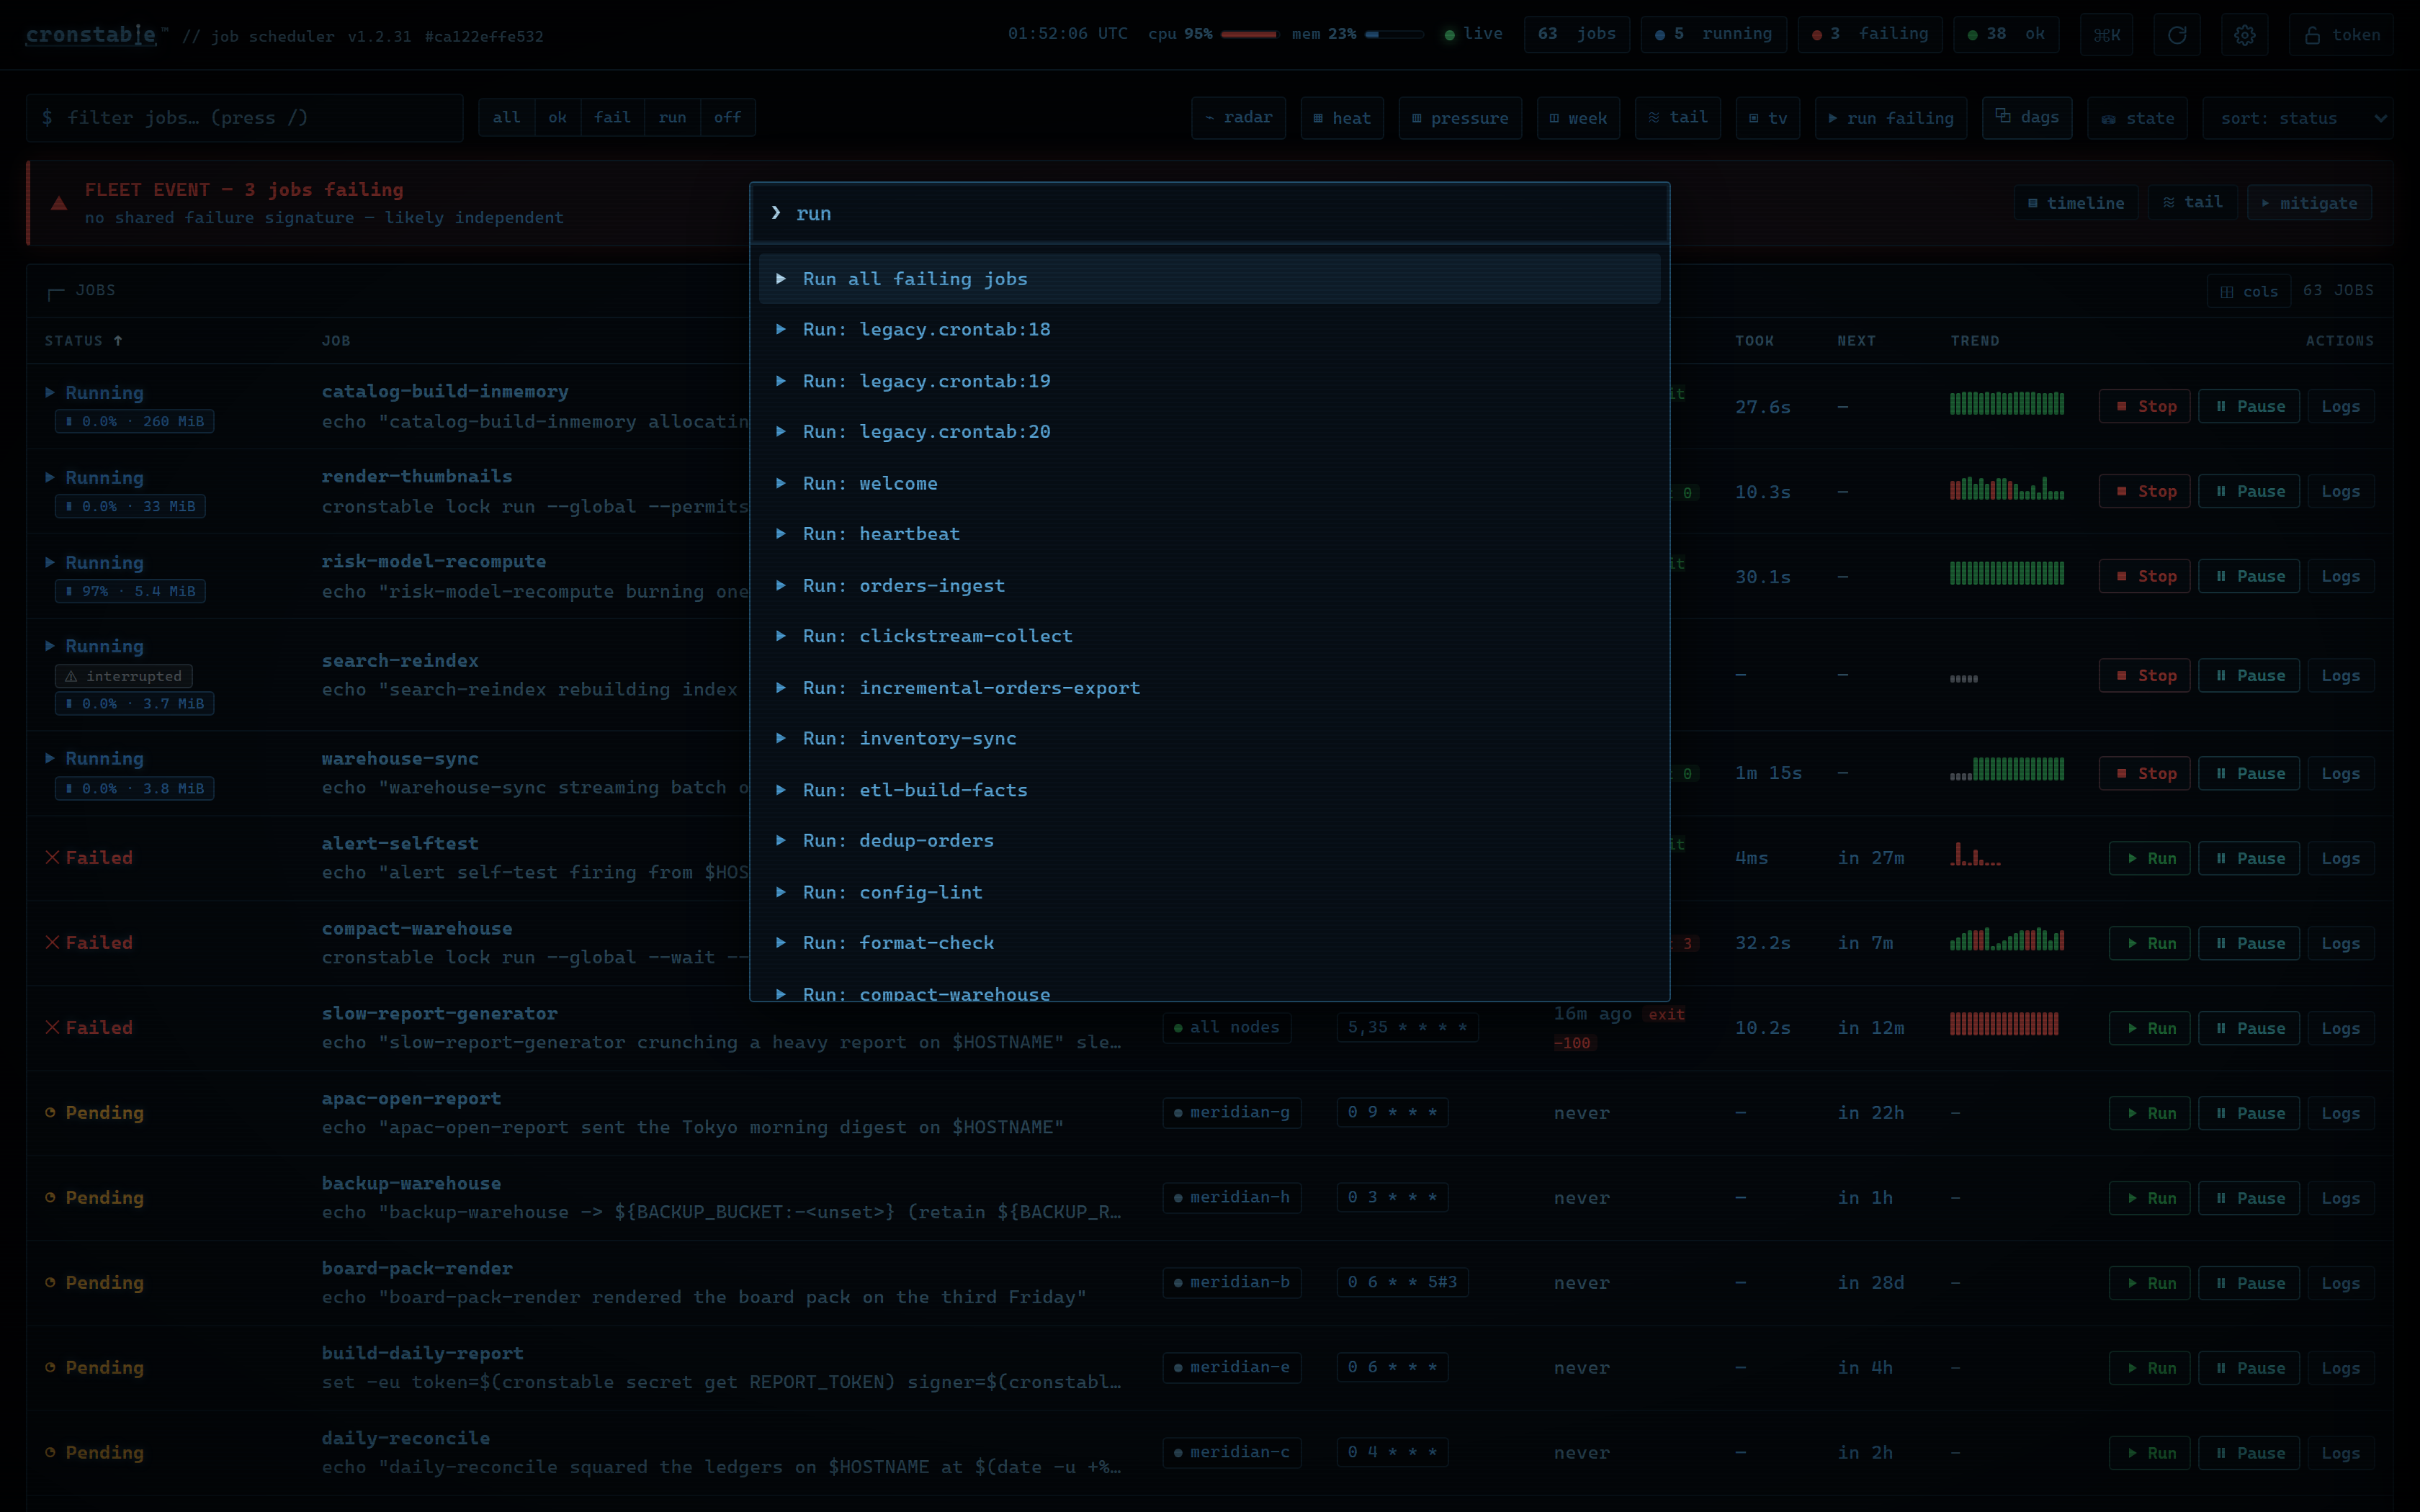The image size is (2420, 1512).
Task: Choose 'Run: inventory-sync' command
Action: point(1210,738)
